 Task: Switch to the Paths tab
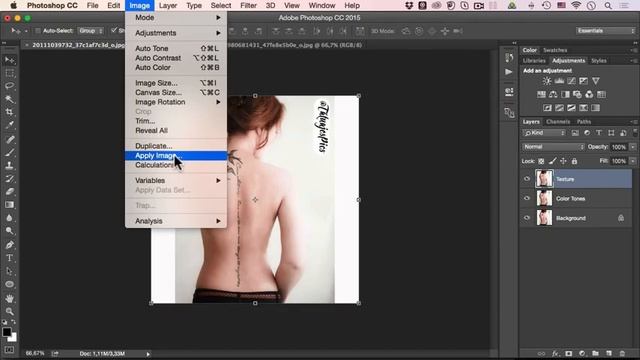584,122
